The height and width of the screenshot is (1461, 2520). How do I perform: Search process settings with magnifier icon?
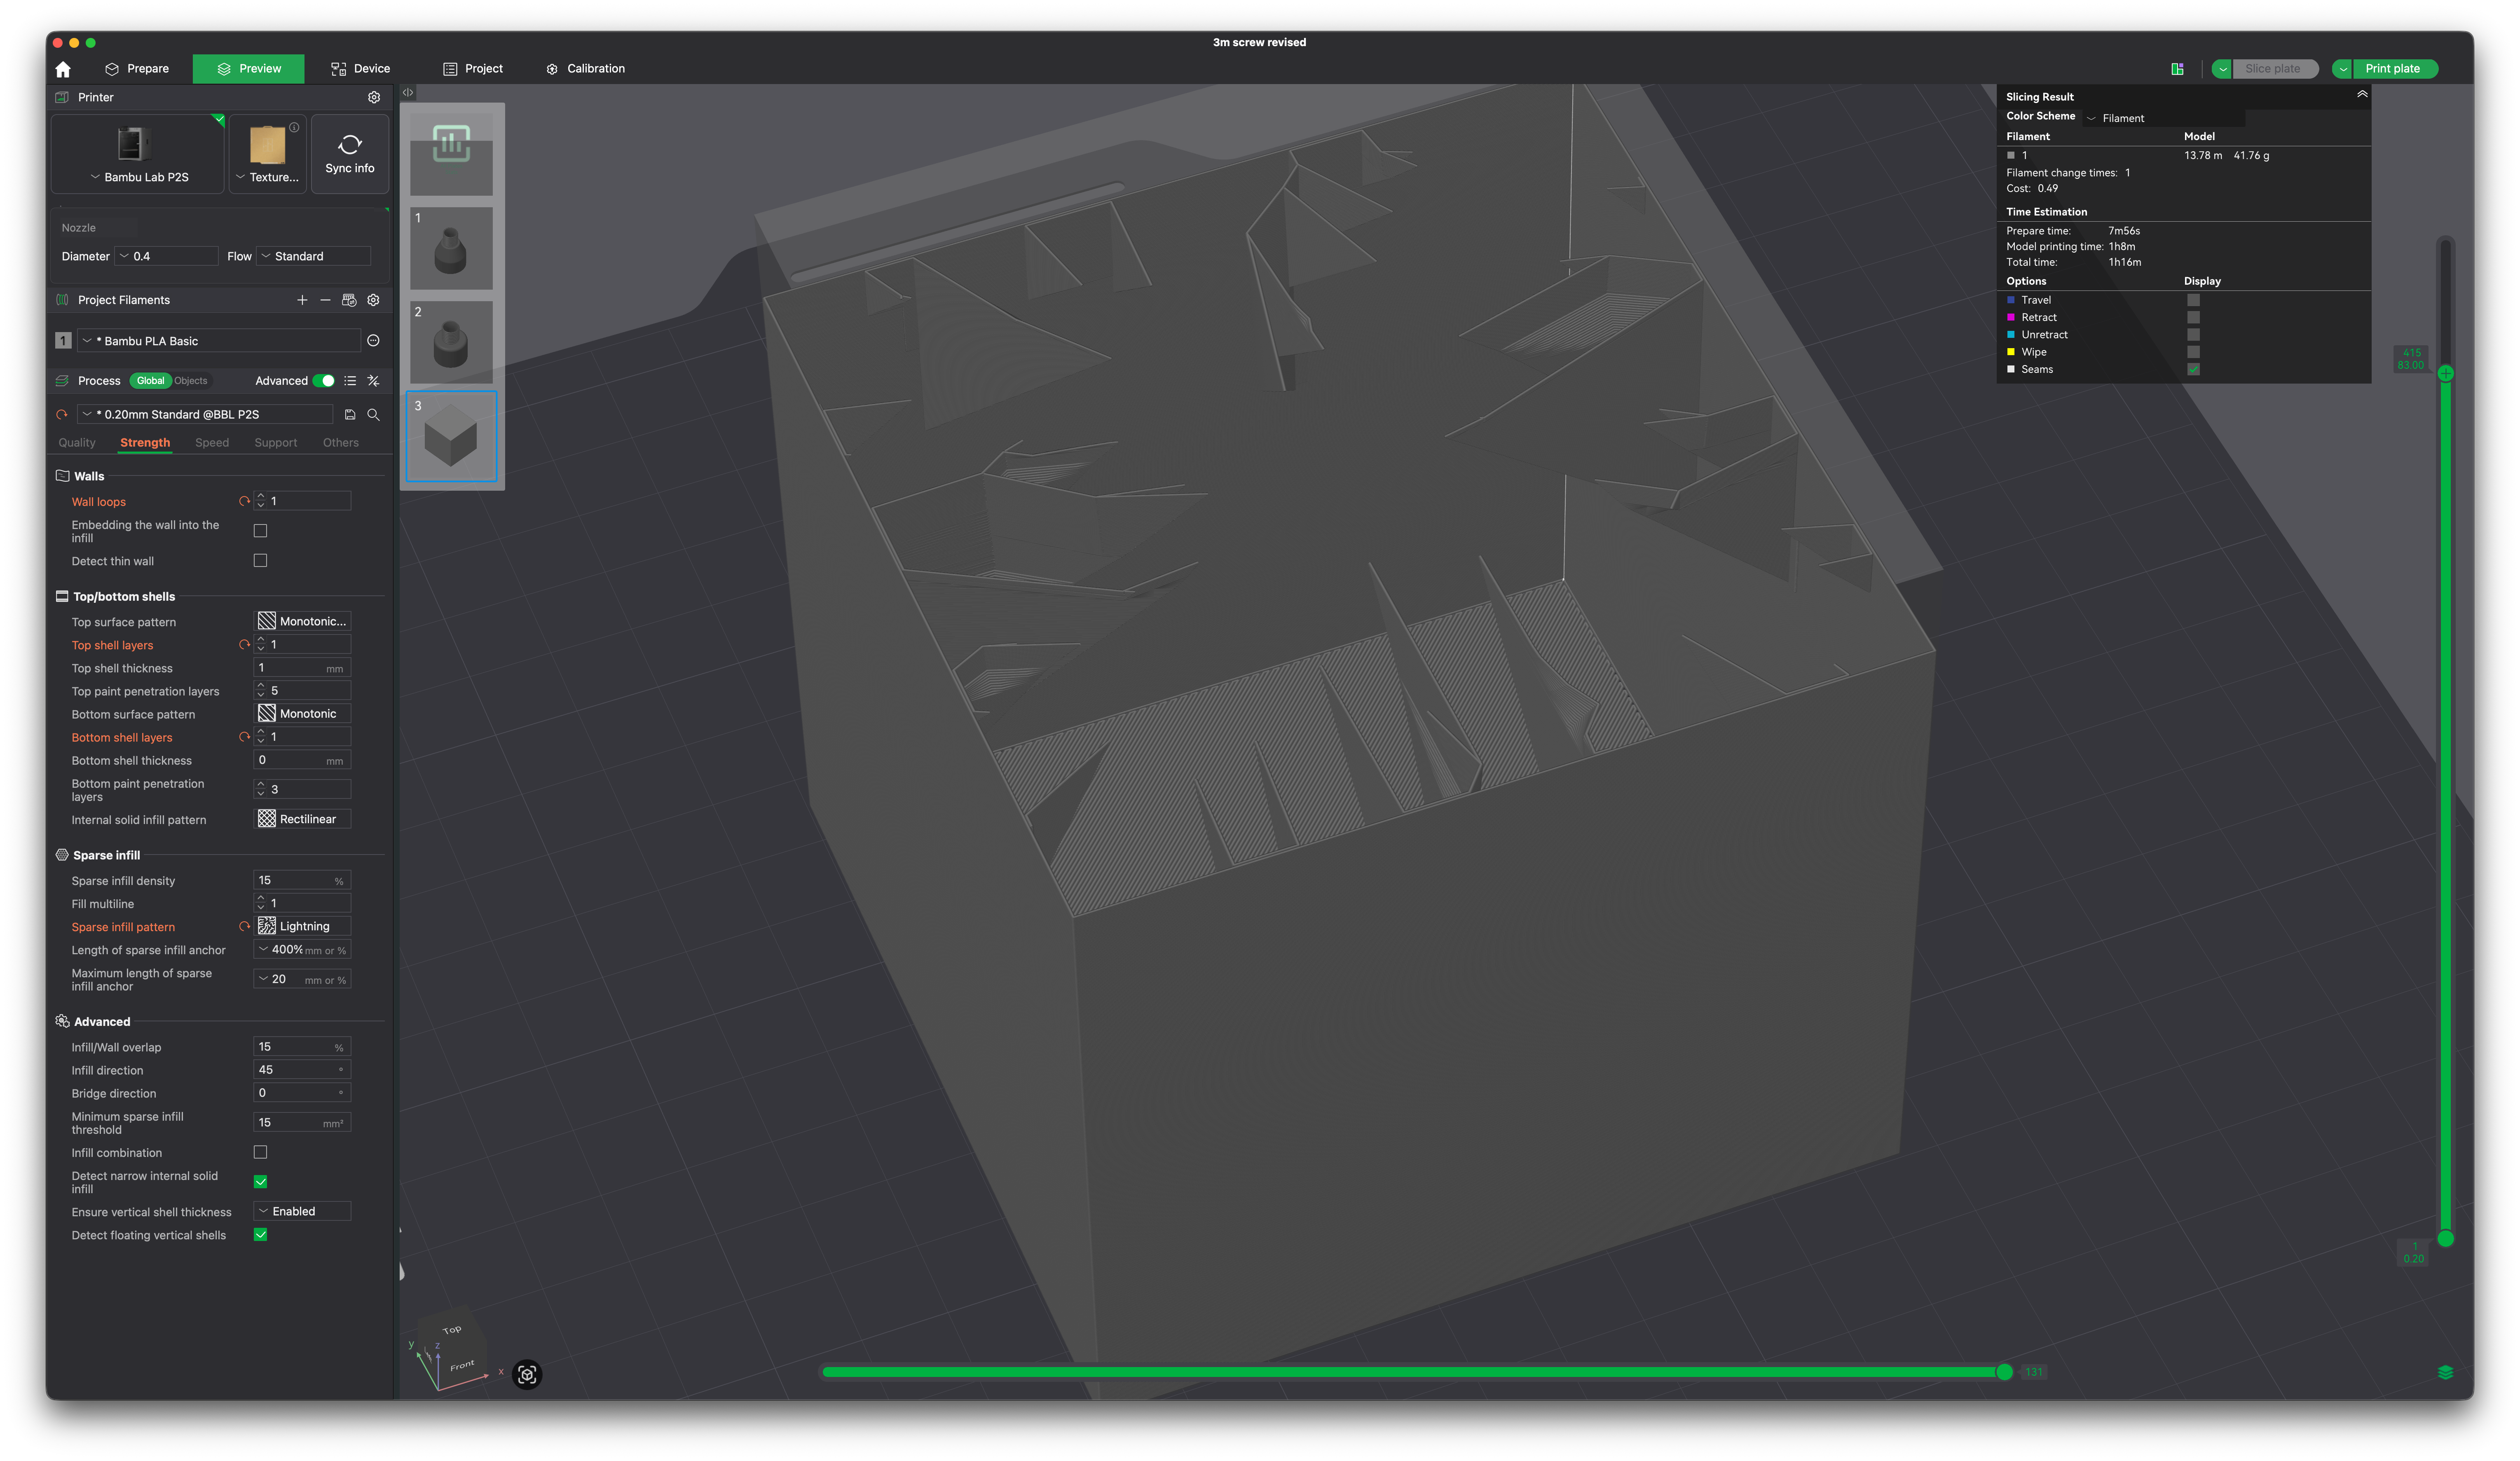373,414
